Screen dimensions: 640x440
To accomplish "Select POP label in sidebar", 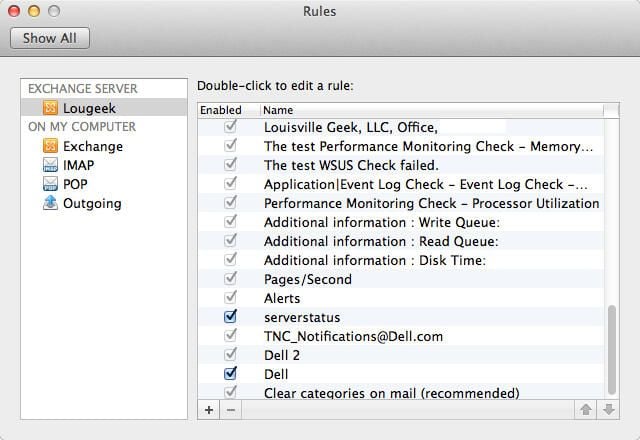I will click(75, 184).
